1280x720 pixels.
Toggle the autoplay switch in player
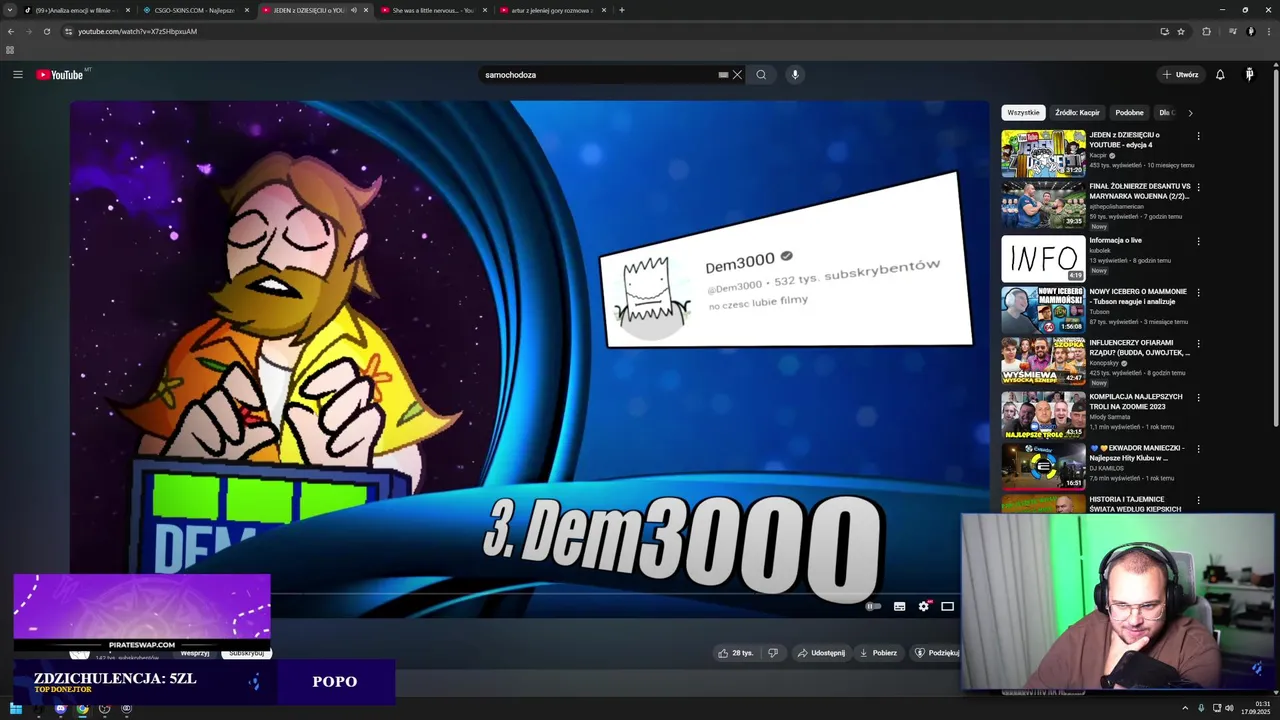tap(873, 606)
